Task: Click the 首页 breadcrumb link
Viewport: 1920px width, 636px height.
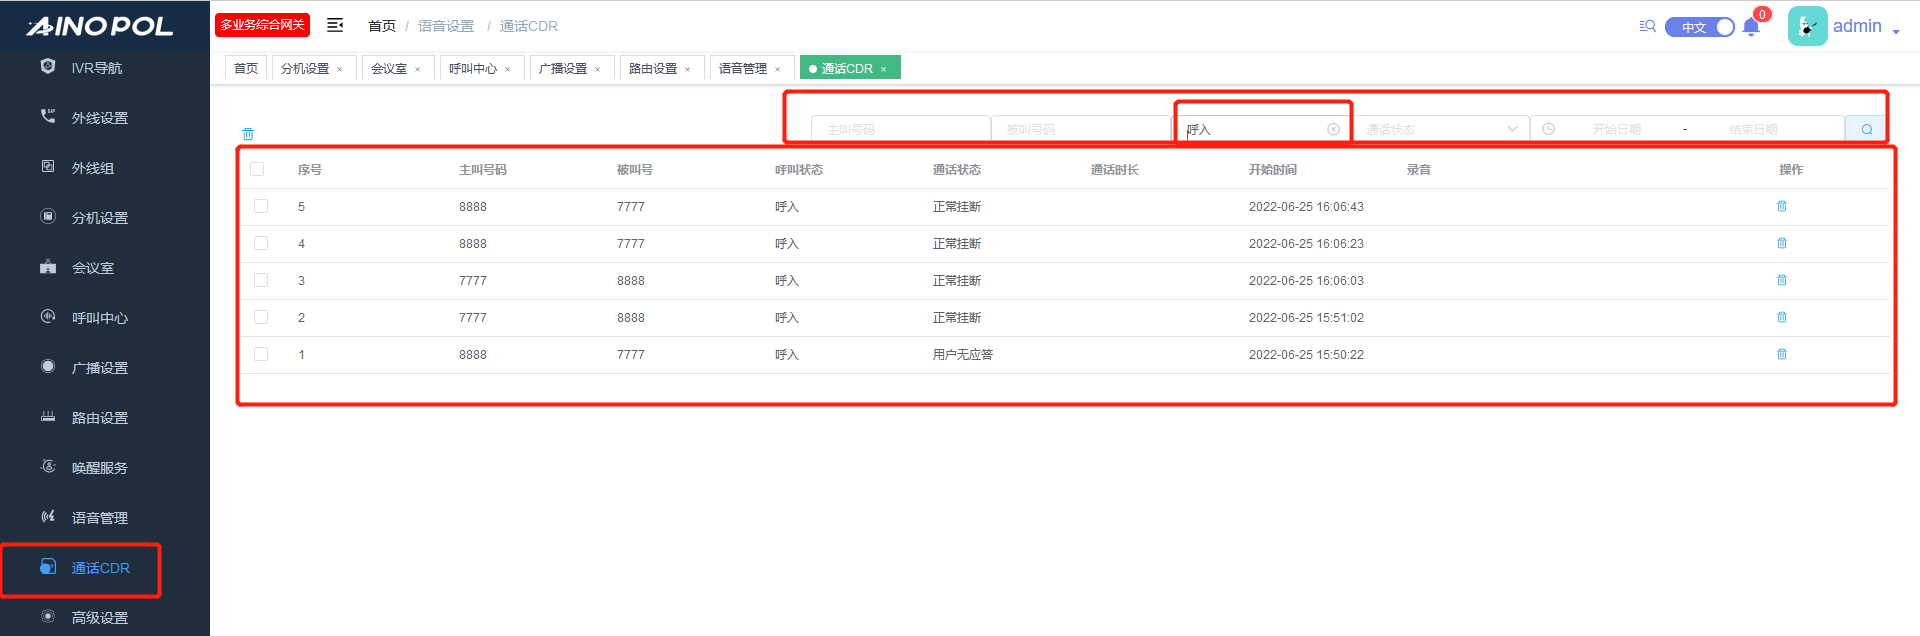Action: pyautogui.click(x=382, y=26)
